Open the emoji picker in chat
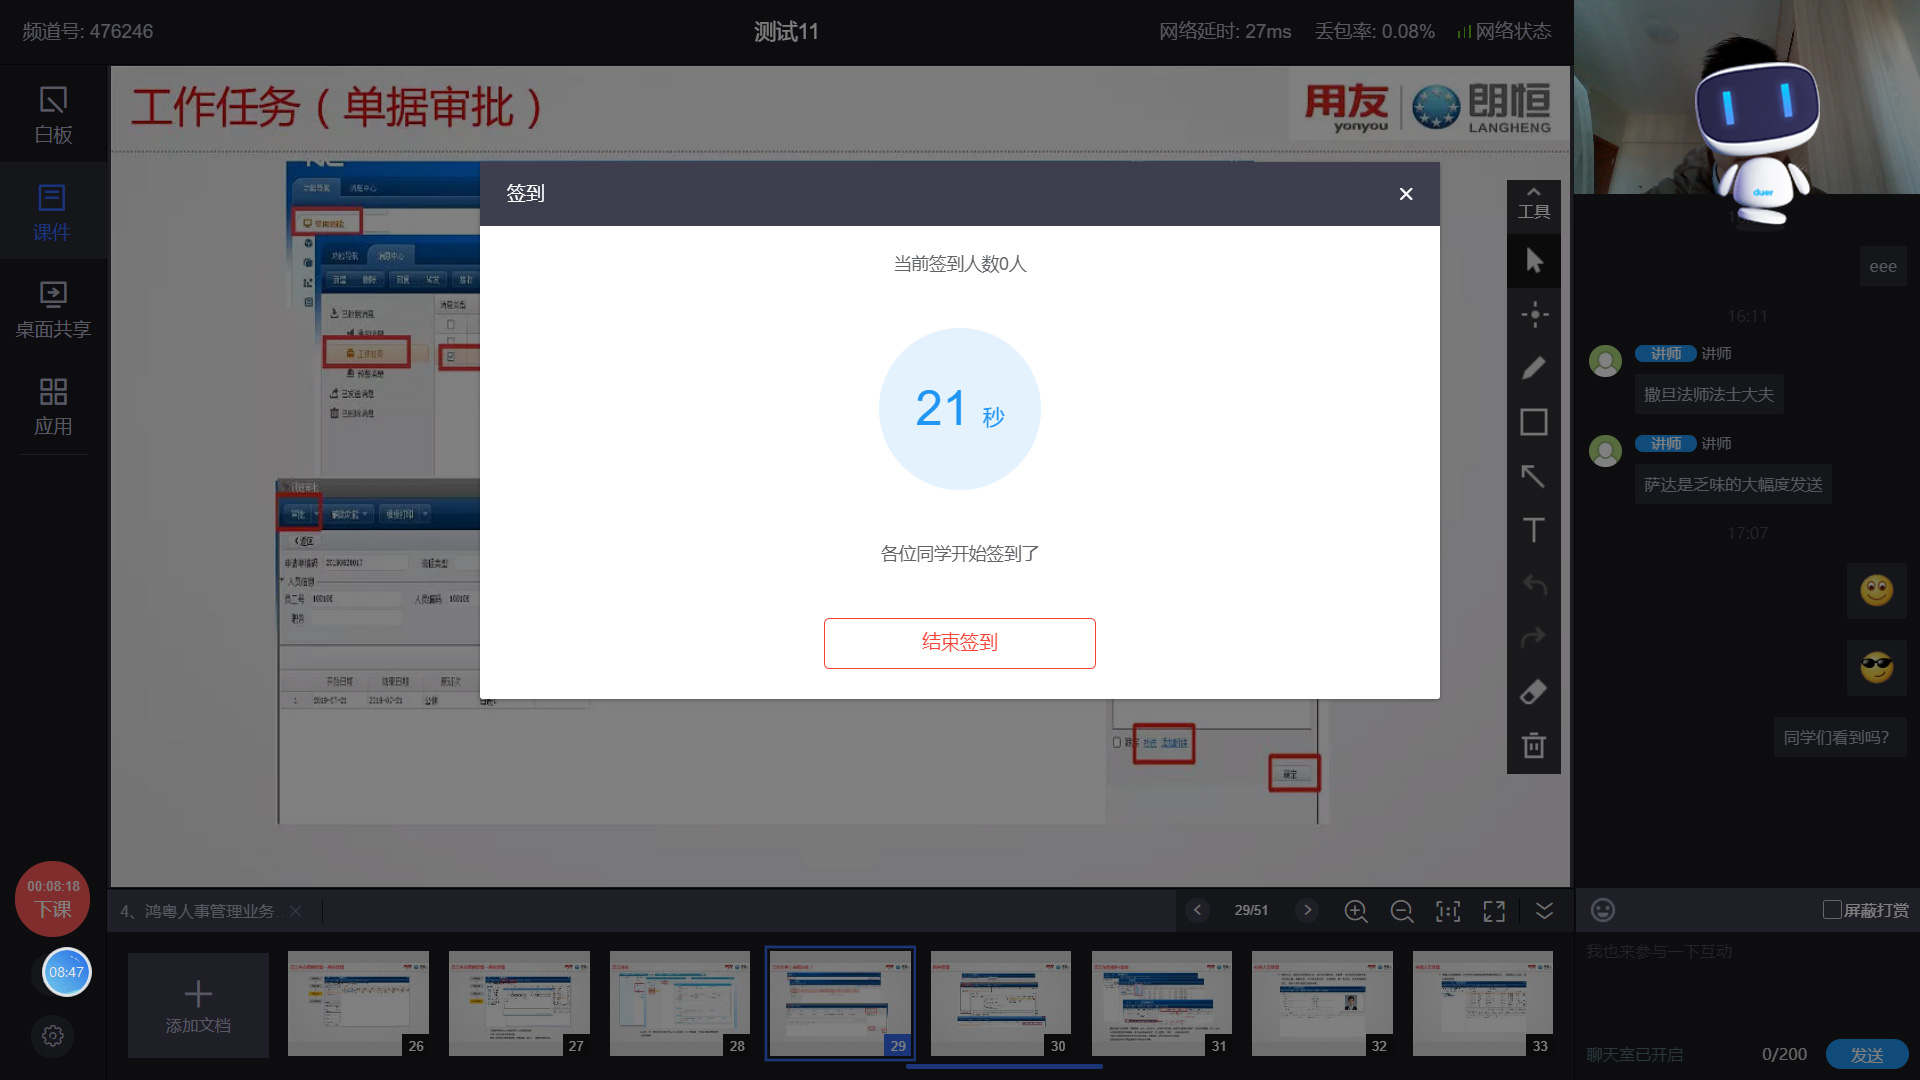 tap(1602, 910)
